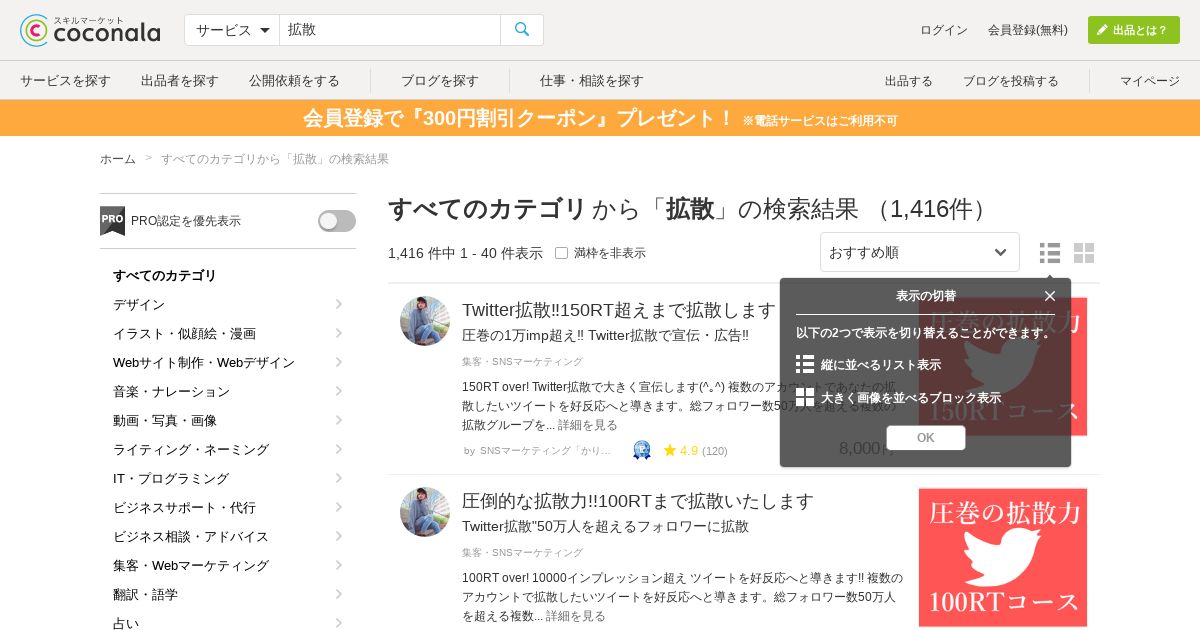Toggle PRO認定を優先表示 switch
The height and width of the screenshot is (630, 1200).
[337, 221]
